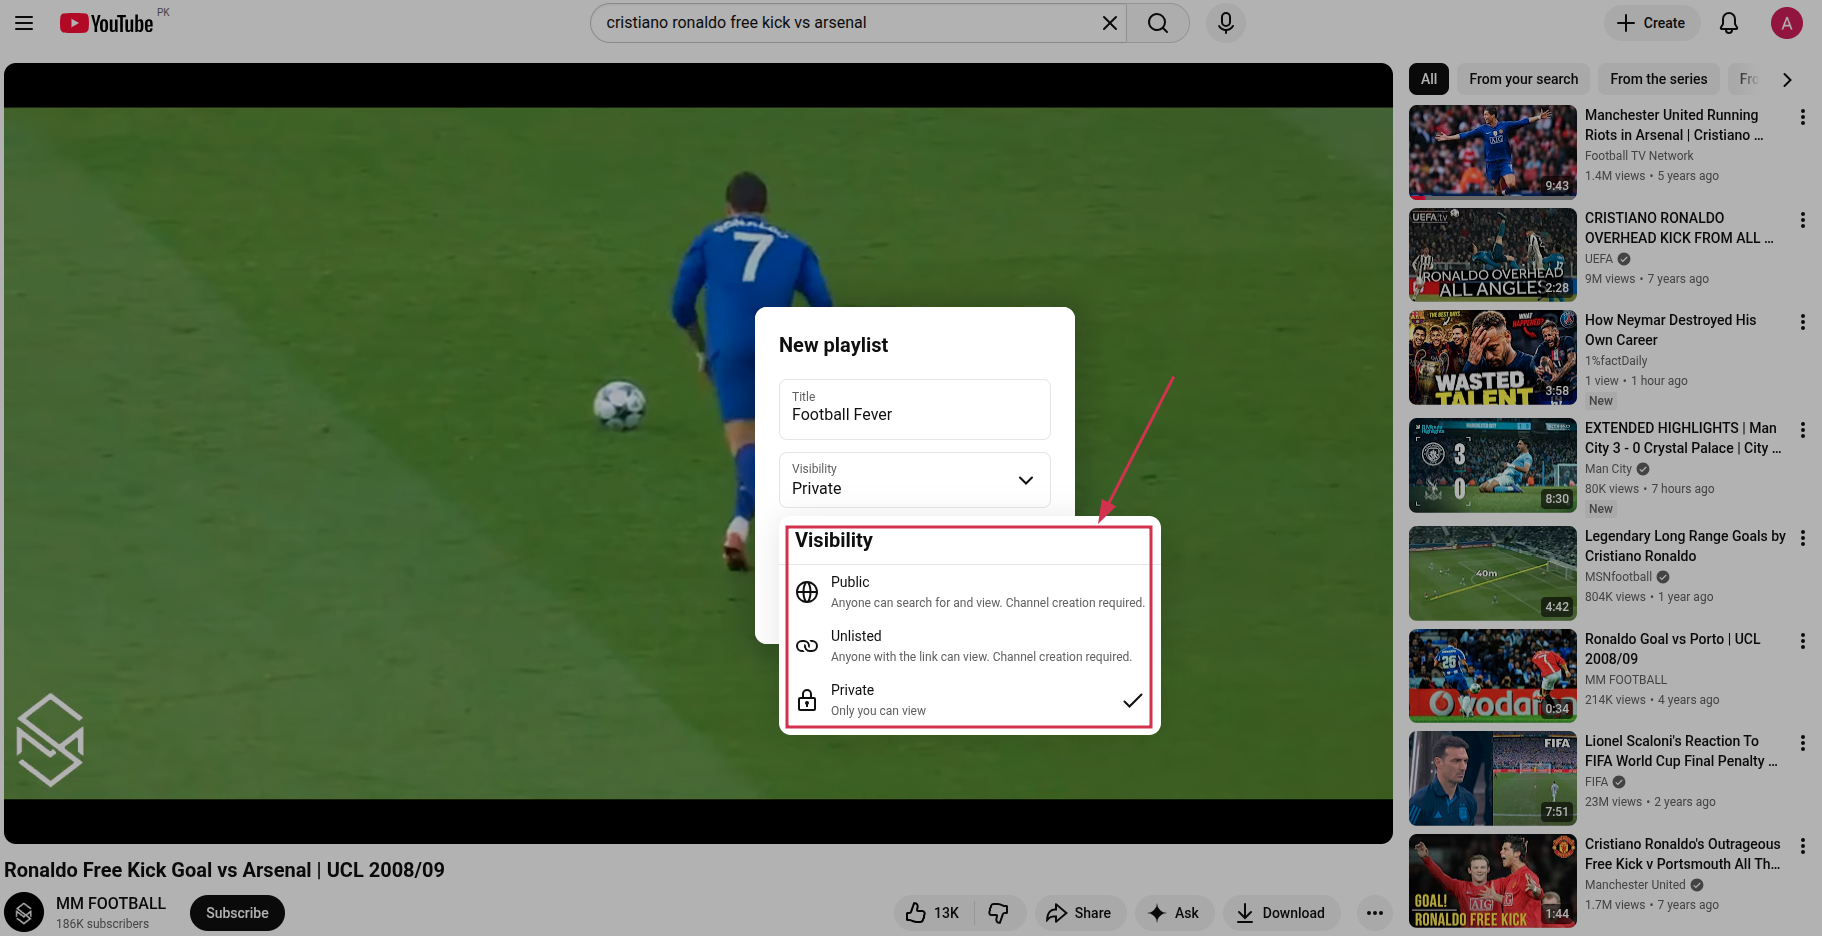
Task: Open MM FOOTBALL channel avatar
Action: (x=24, y=912)
